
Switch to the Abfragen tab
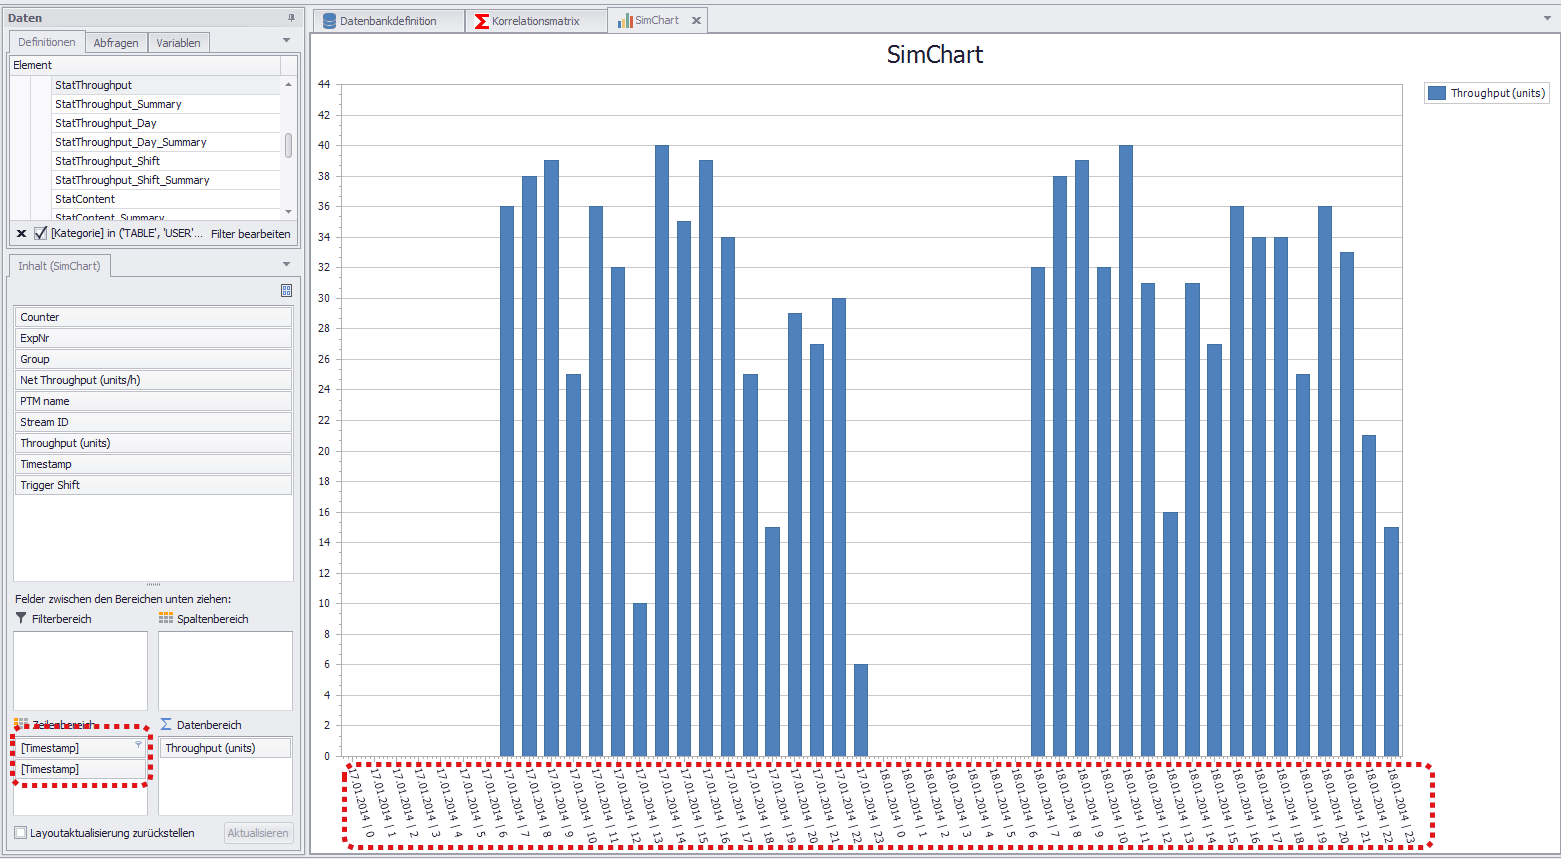116,43
